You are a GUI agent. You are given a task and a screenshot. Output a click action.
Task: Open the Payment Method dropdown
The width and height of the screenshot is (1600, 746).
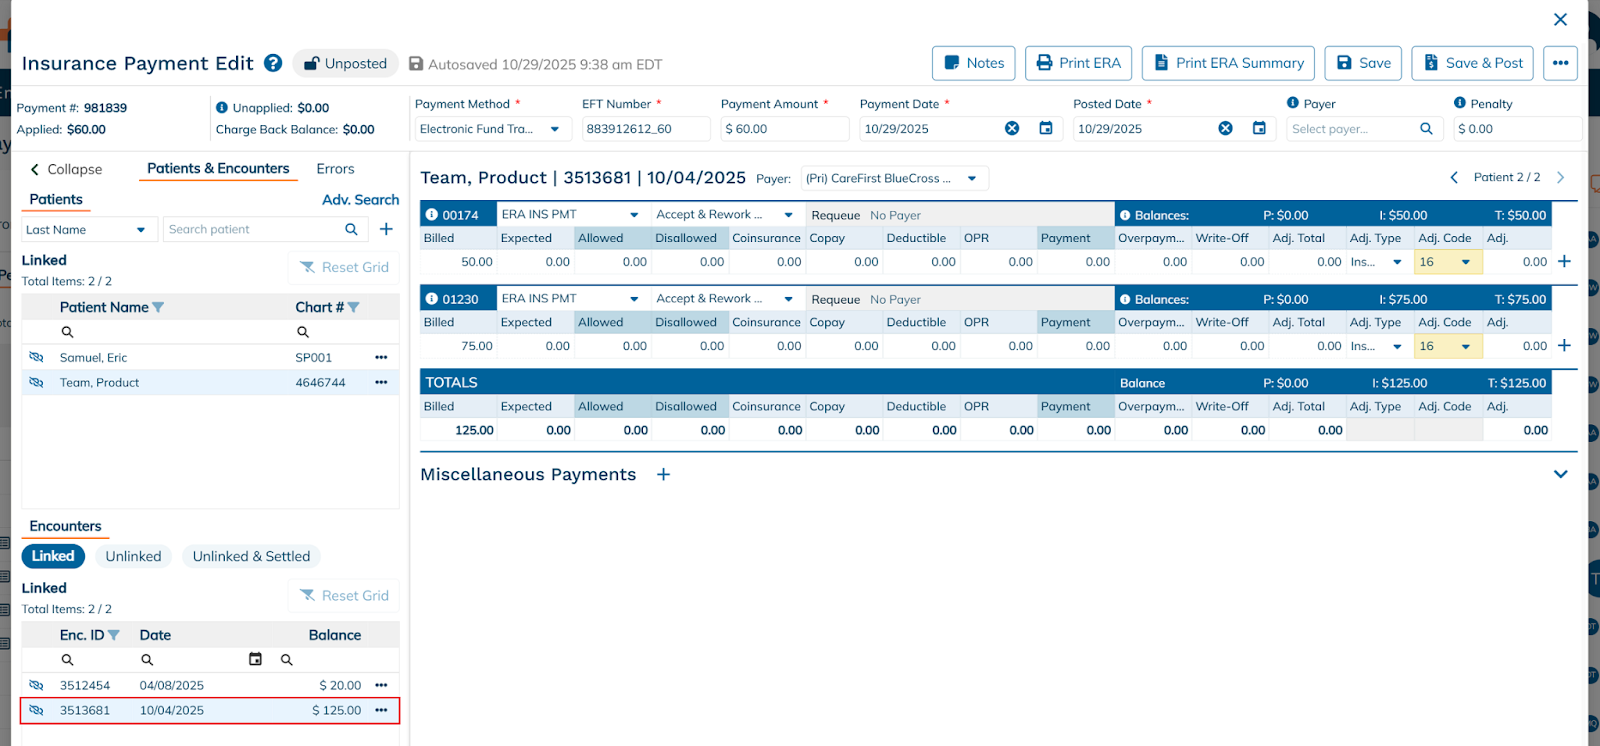coord(554,129)
